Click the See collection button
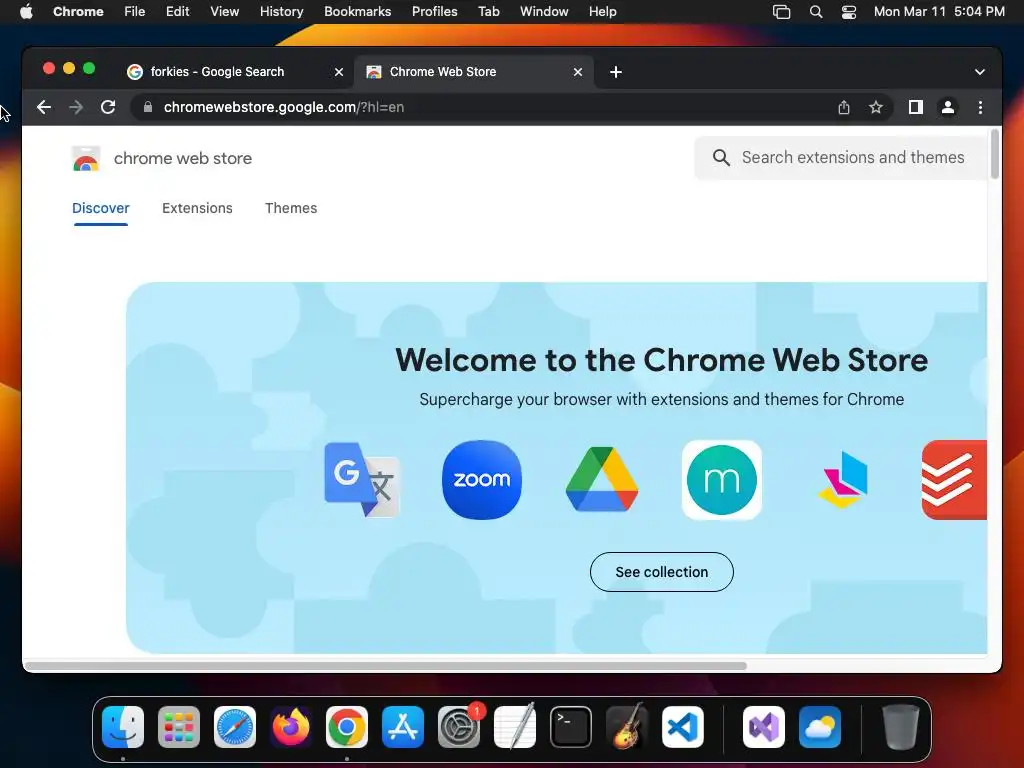 pos(662,572)
